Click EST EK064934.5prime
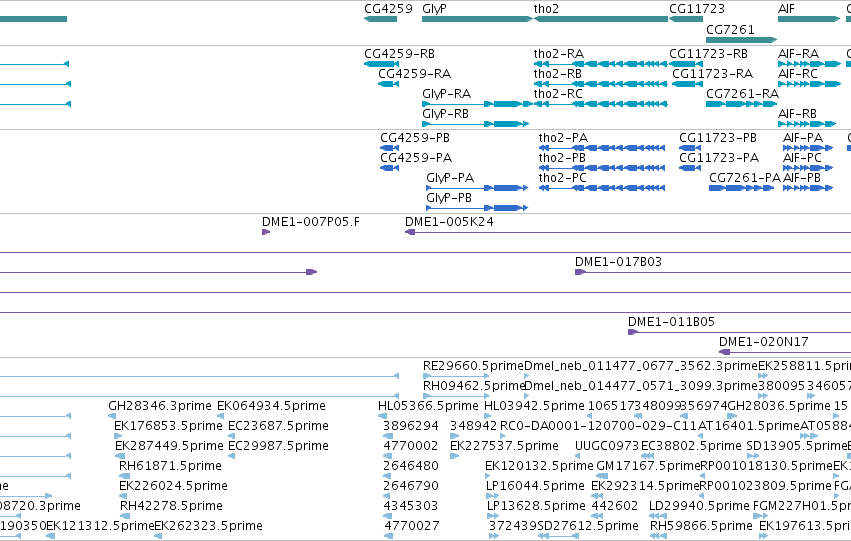The image size is (851, 541). coord(221,416)
